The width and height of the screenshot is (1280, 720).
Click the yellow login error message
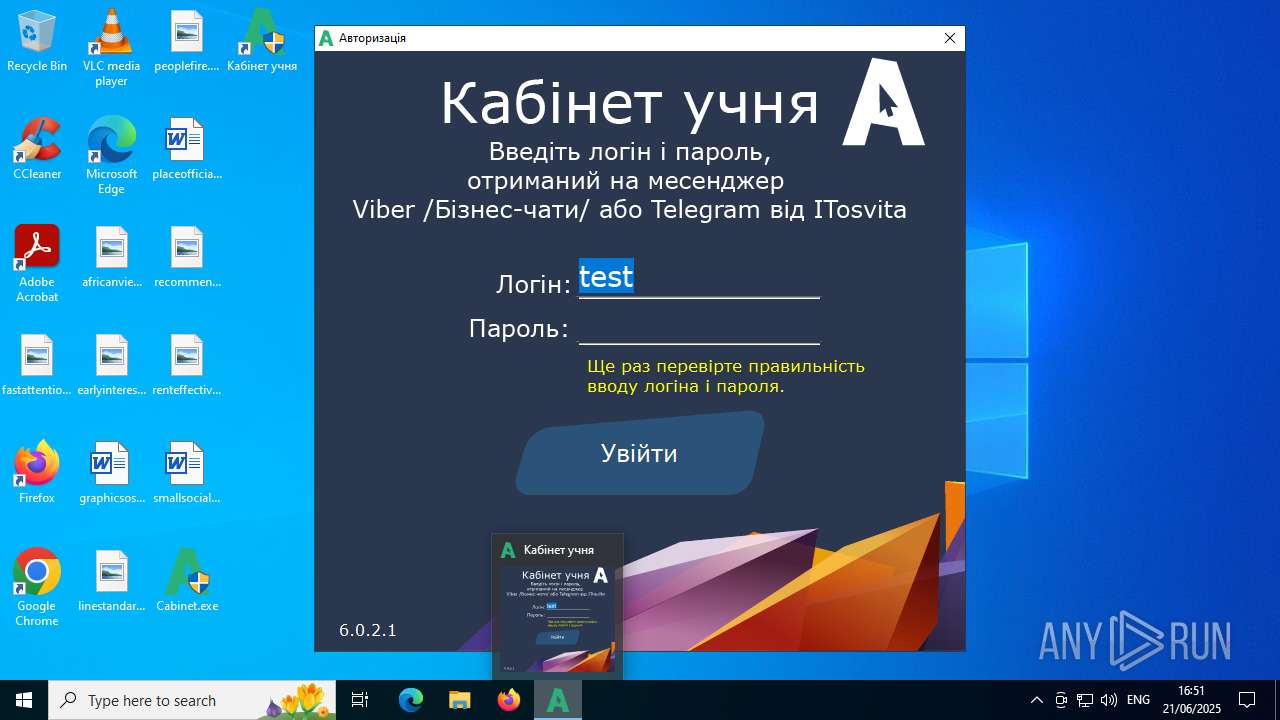pyautogui.click(x=726, y=376)
